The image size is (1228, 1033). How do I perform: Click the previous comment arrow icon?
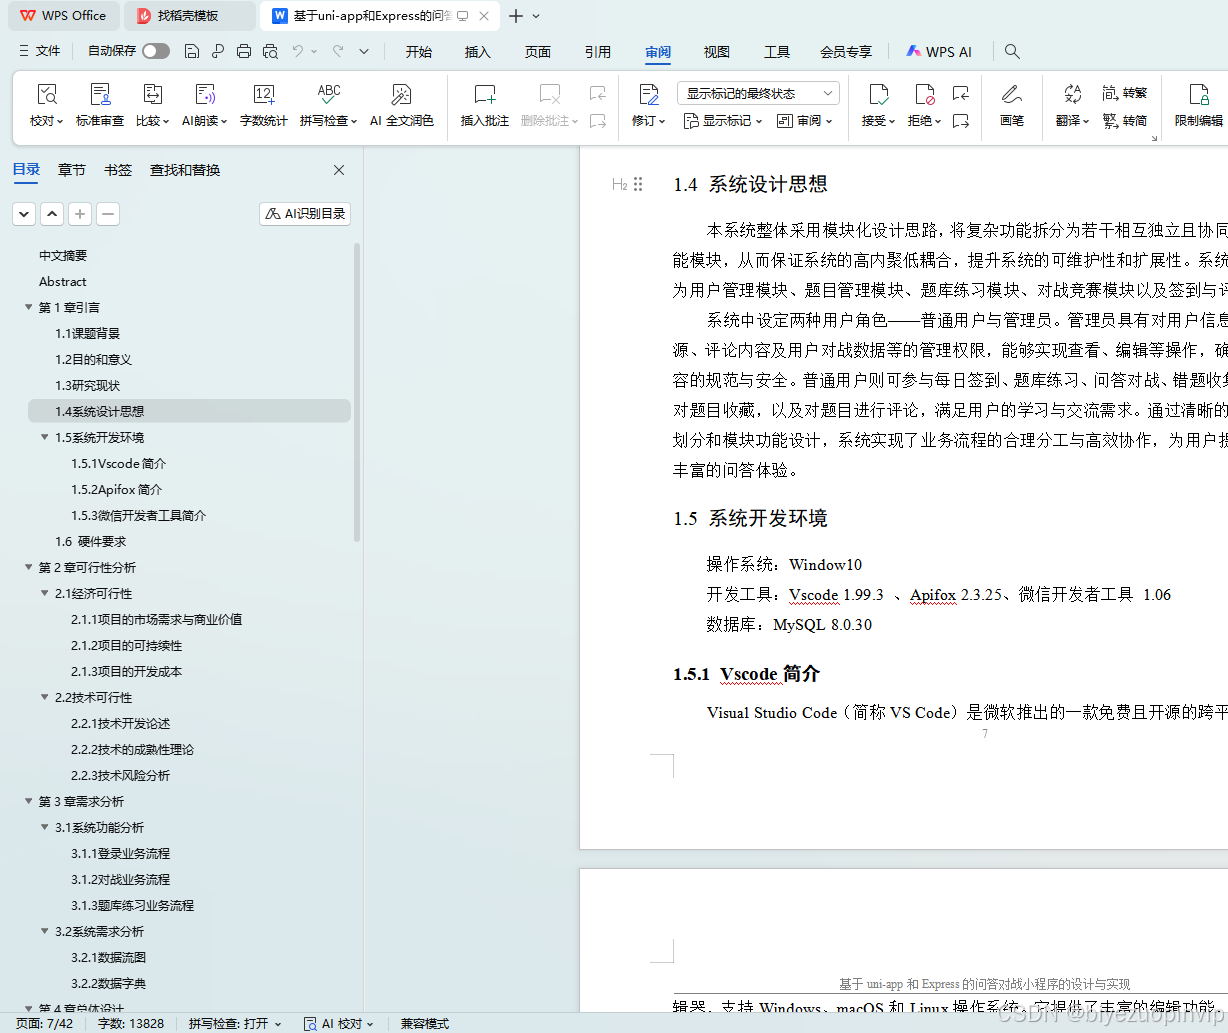tap(598, 93)
